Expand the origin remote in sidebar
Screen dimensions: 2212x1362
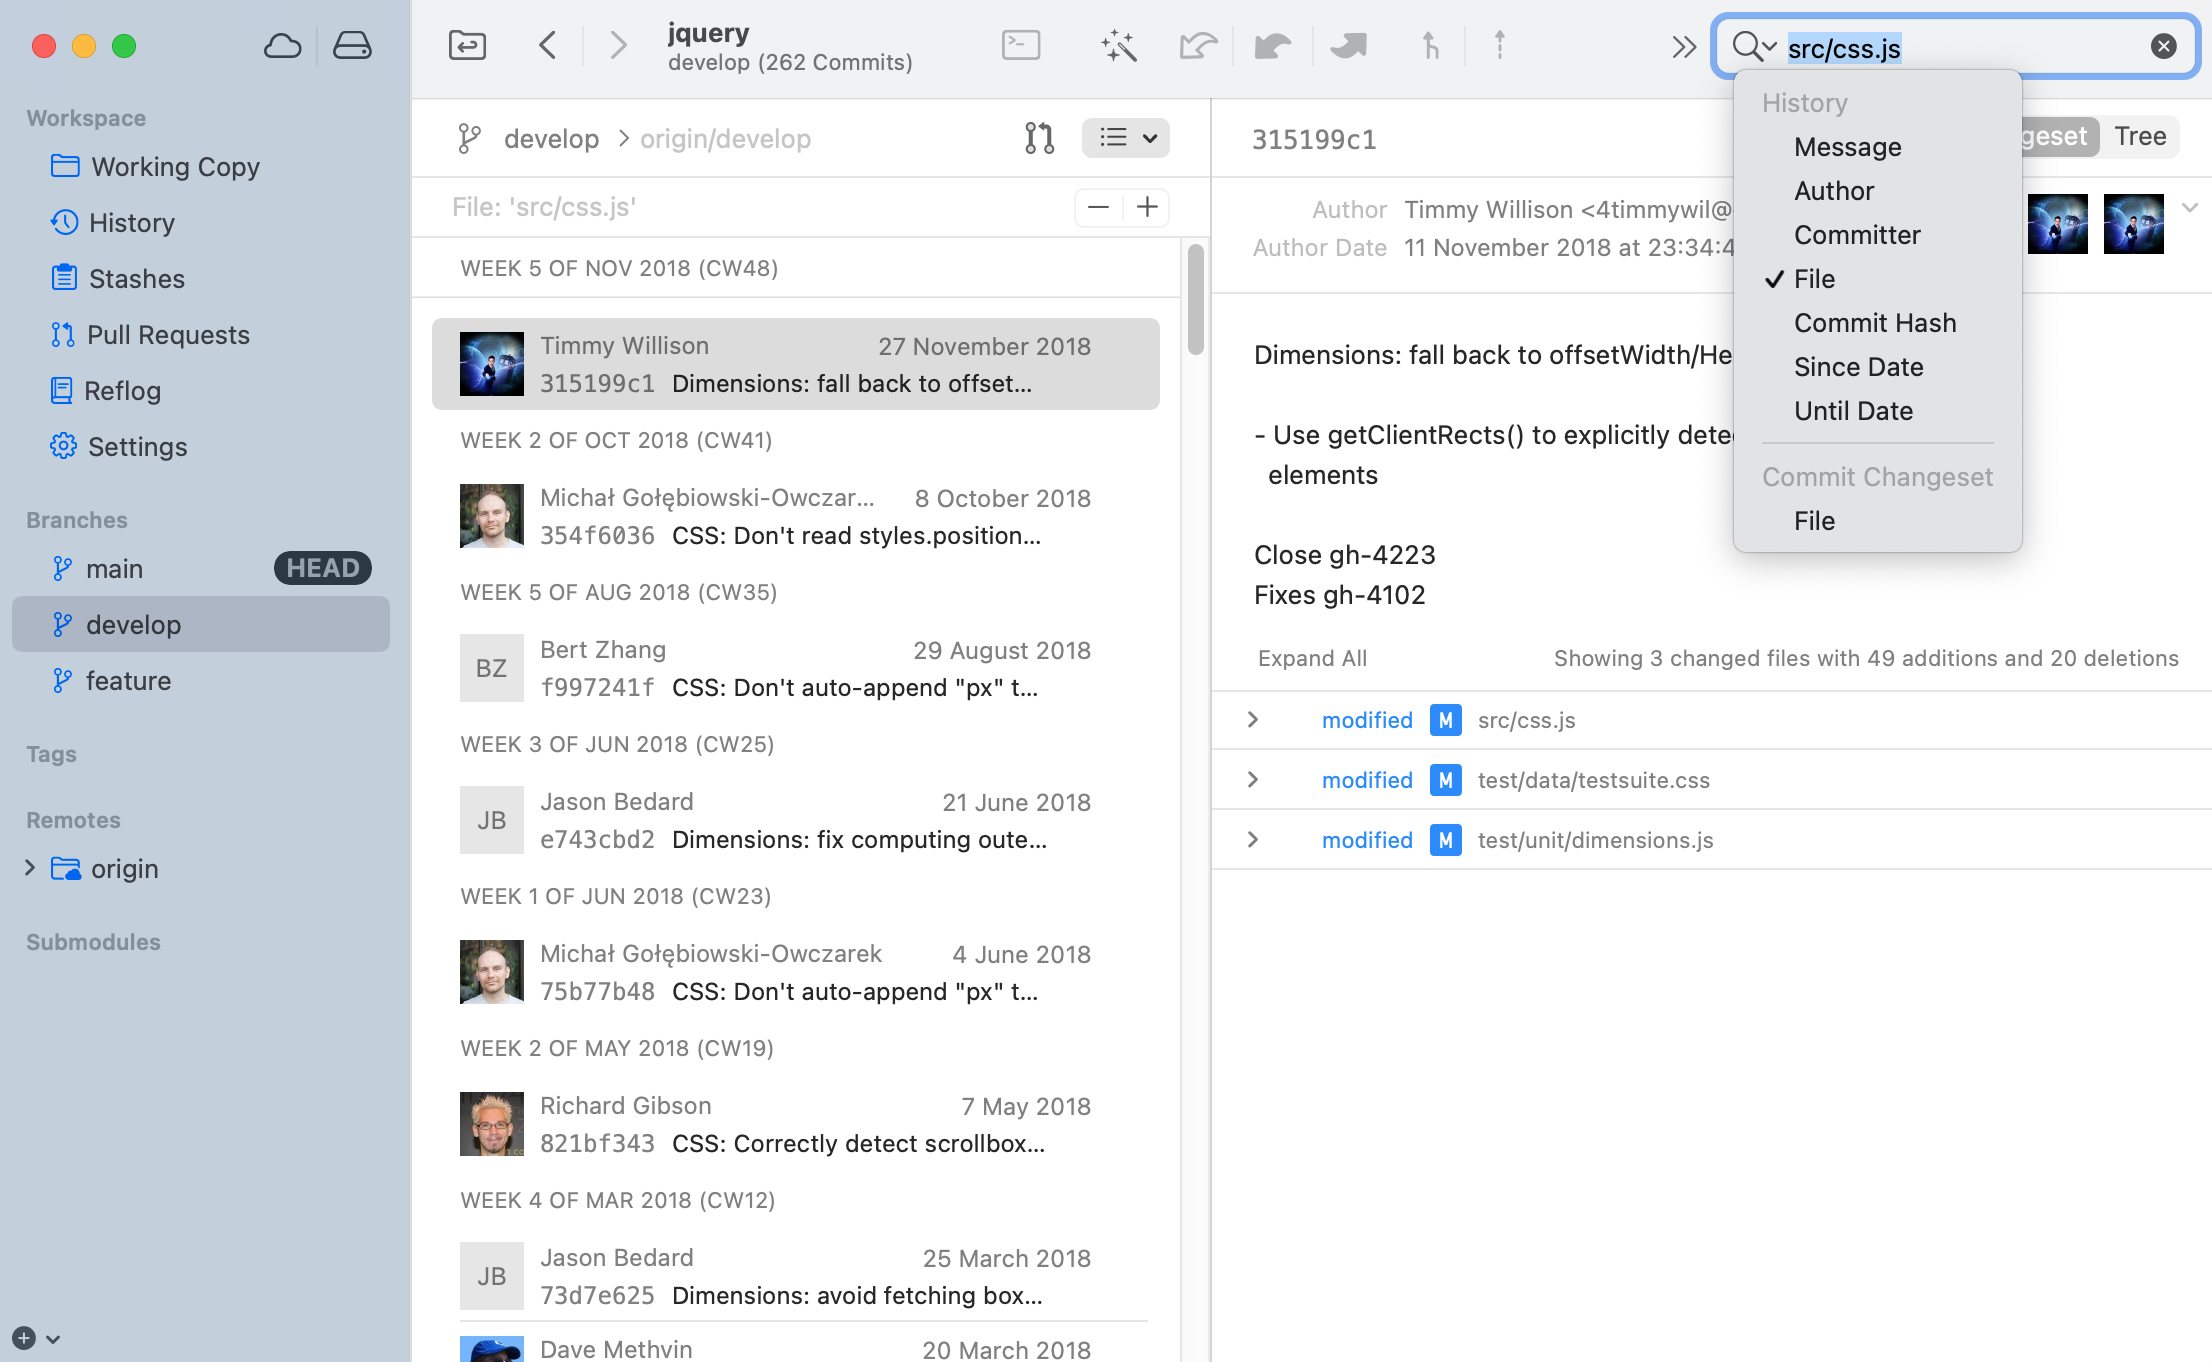point(30,868)
